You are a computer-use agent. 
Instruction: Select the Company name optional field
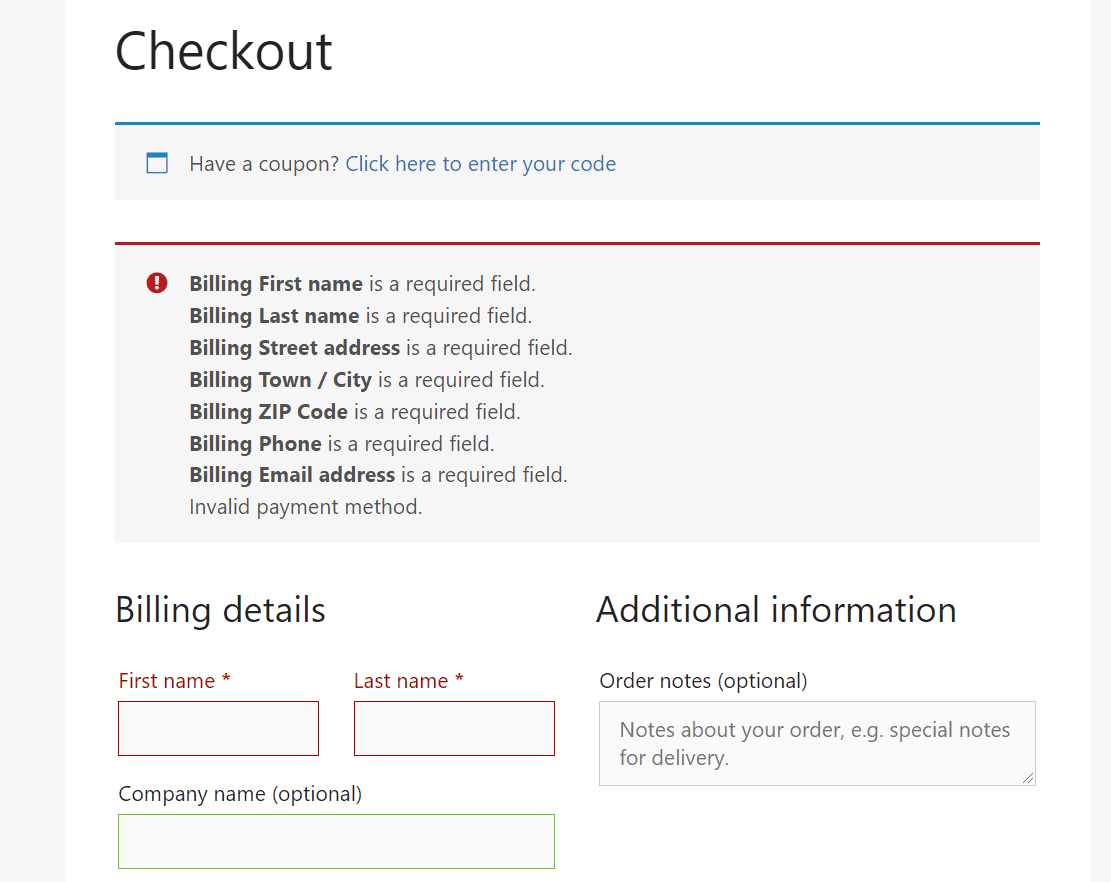(x=336, y=841)
